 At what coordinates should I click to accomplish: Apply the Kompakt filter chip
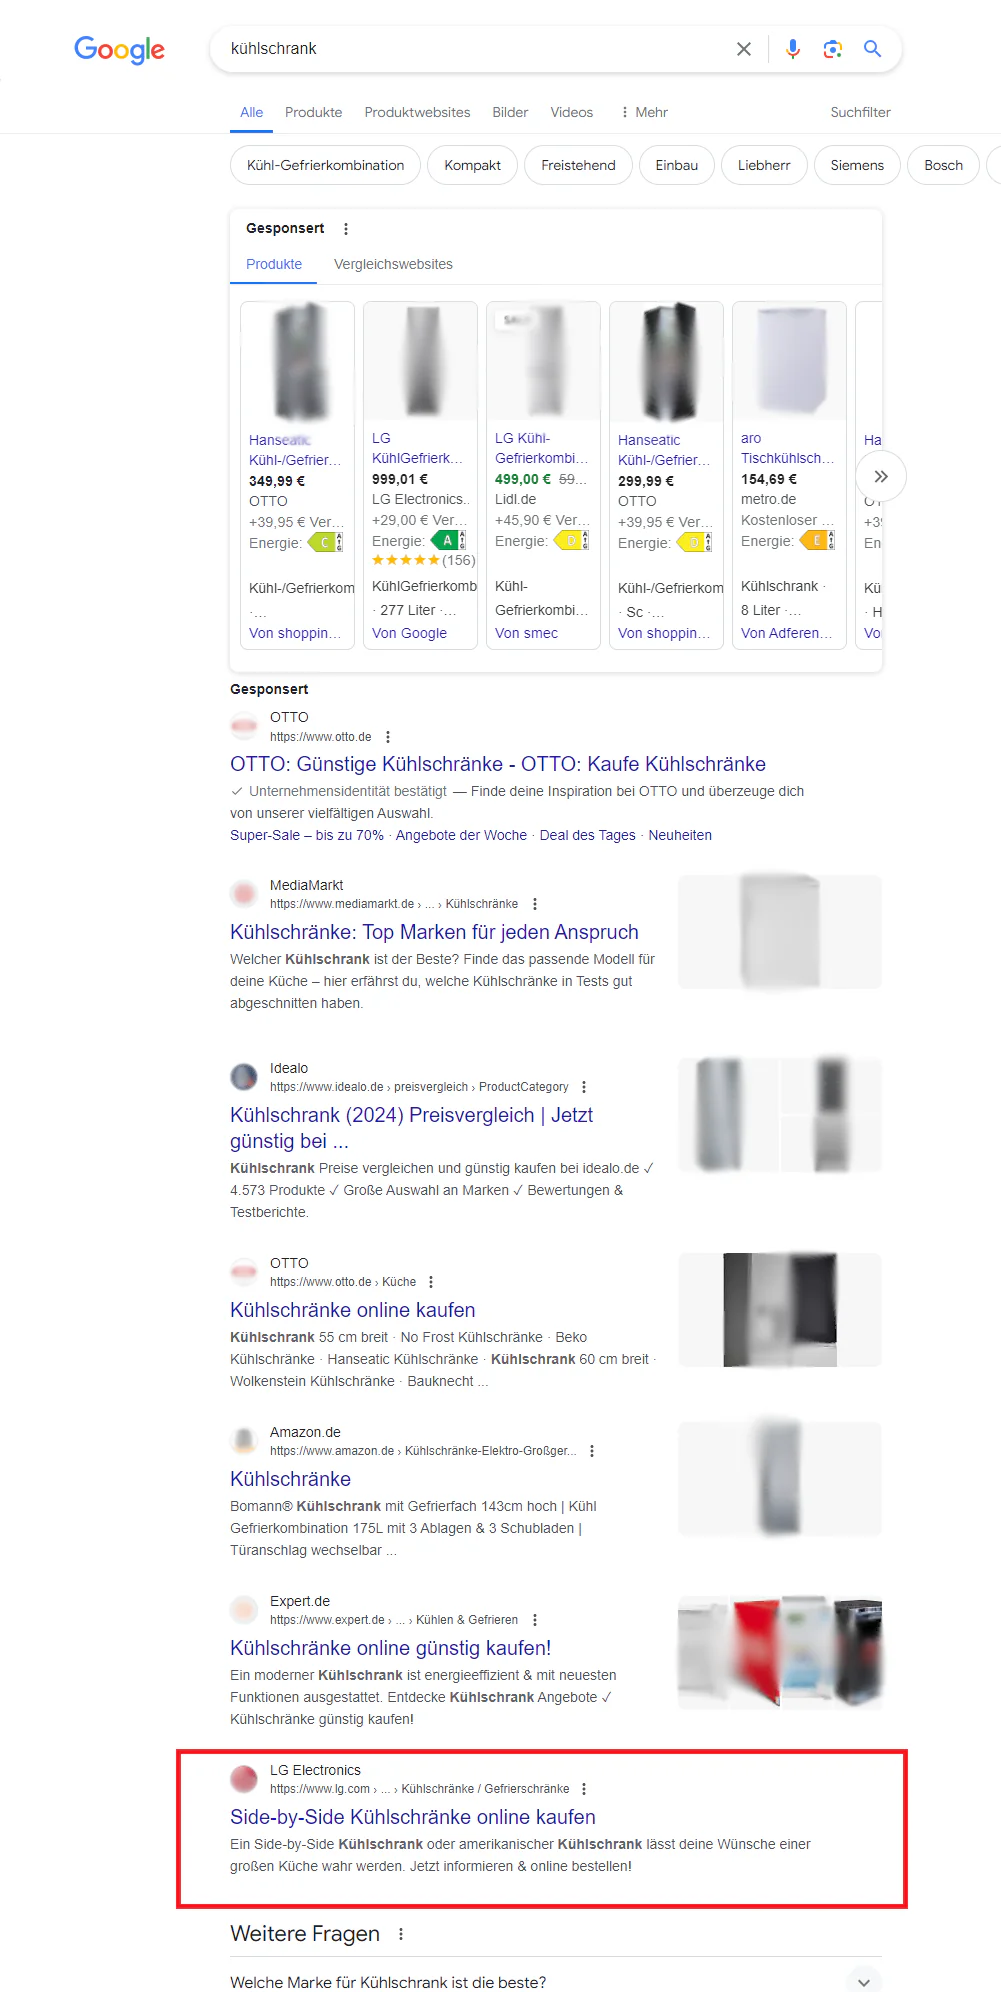pyautogui.click(x=472, y=165)
